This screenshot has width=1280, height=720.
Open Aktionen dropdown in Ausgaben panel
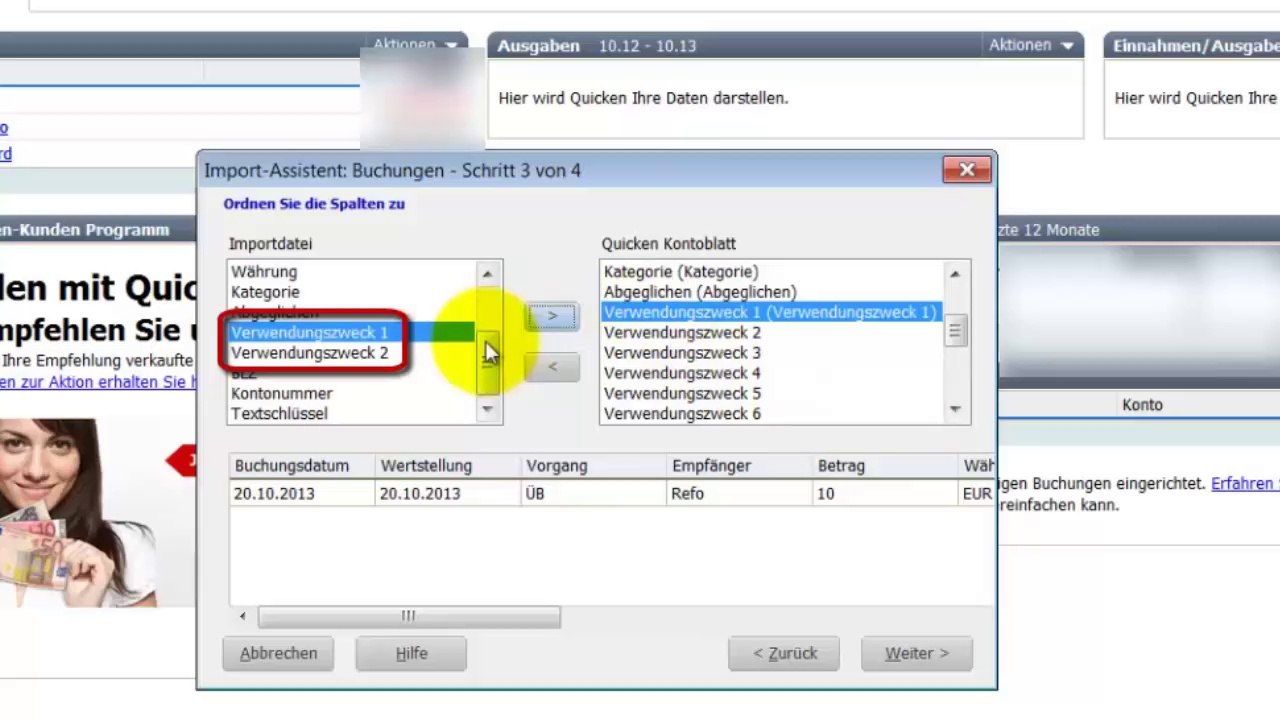pyautogui.click(x=1031, y=45)
